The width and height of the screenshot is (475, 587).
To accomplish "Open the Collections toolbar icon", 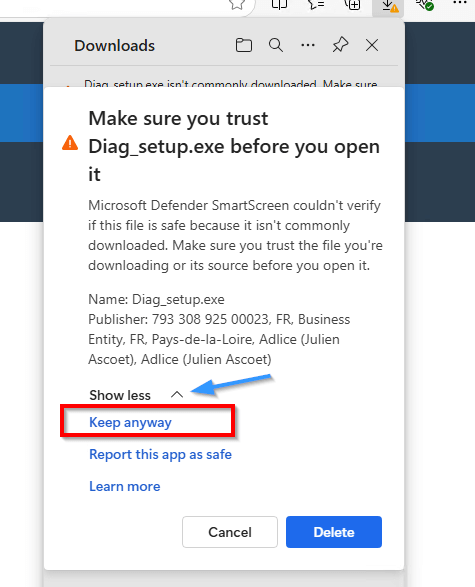I will [x=352, y=4].
